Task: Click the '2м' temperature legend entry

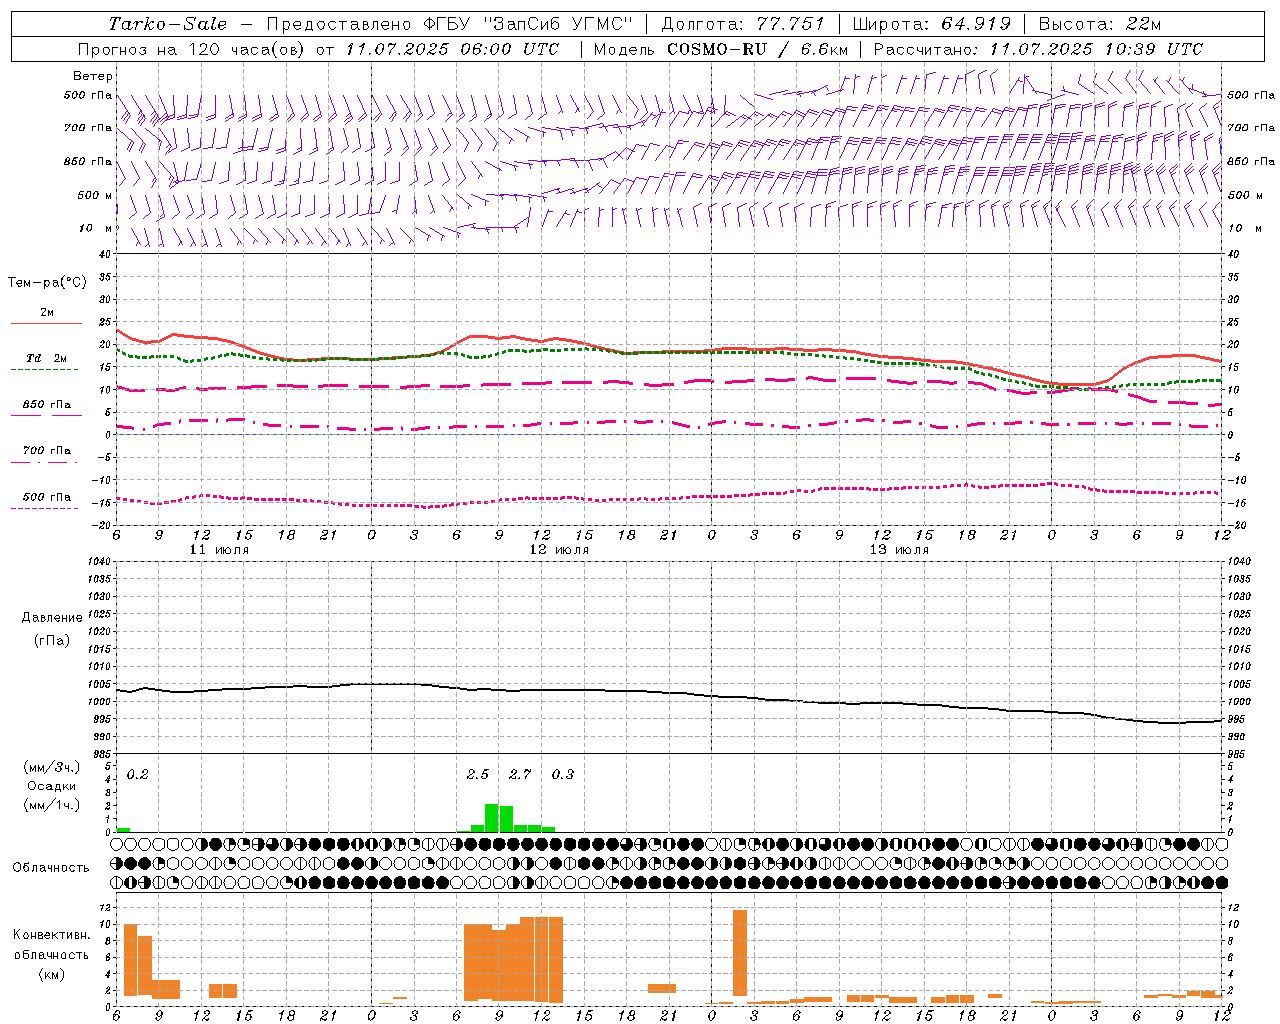Action: click(x=47, y=313)
